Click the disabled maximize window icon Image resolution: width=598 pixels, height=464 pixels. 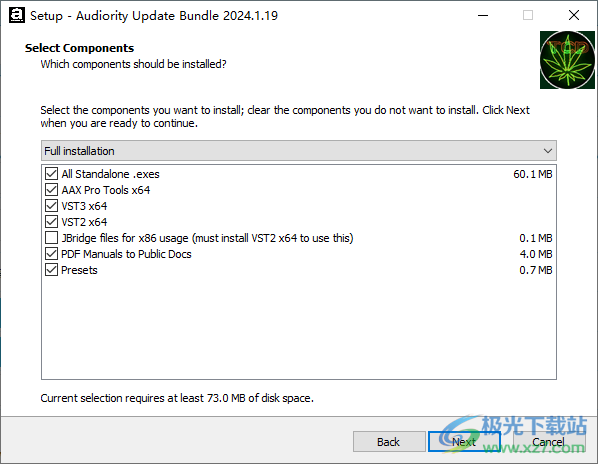tap(528, 15)
